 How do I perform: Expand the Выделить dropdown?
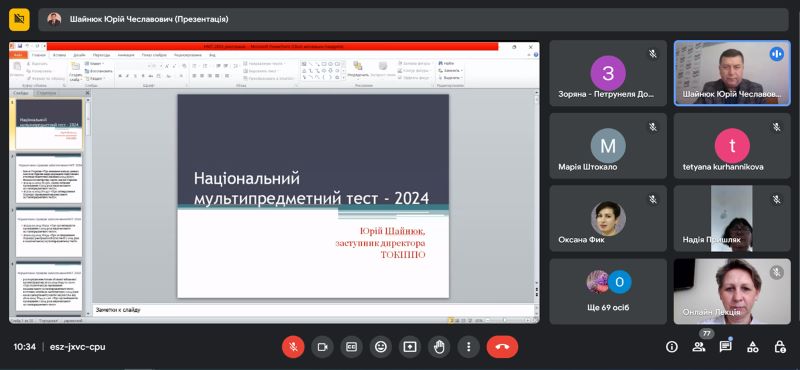[451, 78]
